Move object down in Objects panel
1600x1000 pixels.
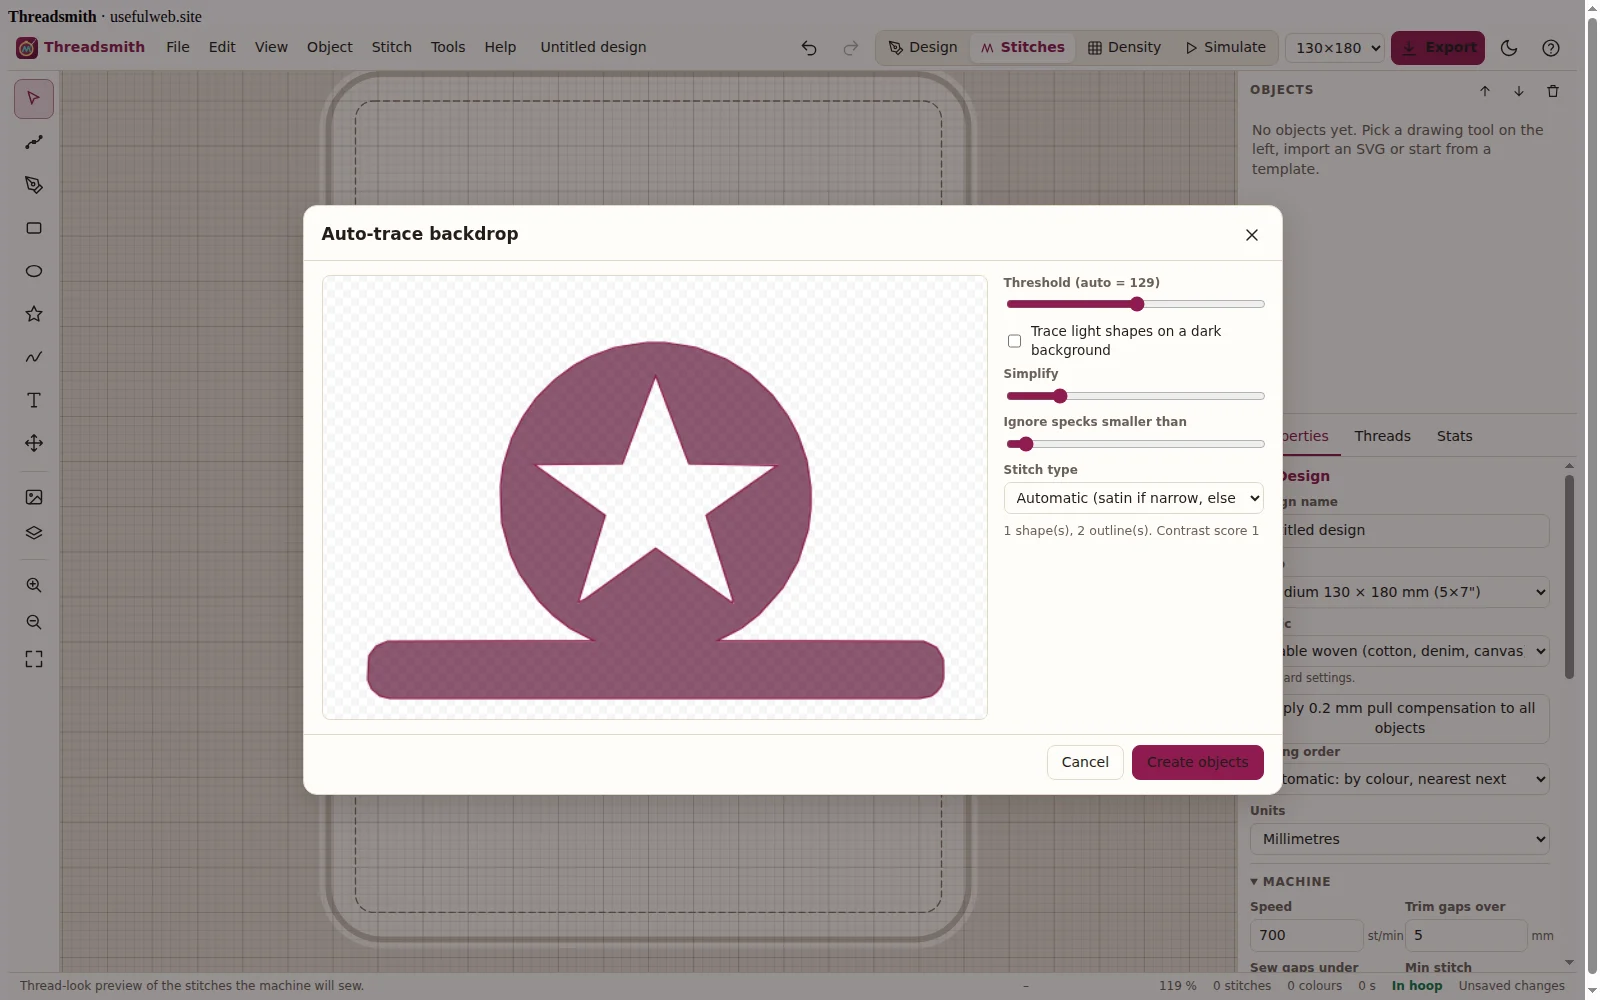point(1519,91)
